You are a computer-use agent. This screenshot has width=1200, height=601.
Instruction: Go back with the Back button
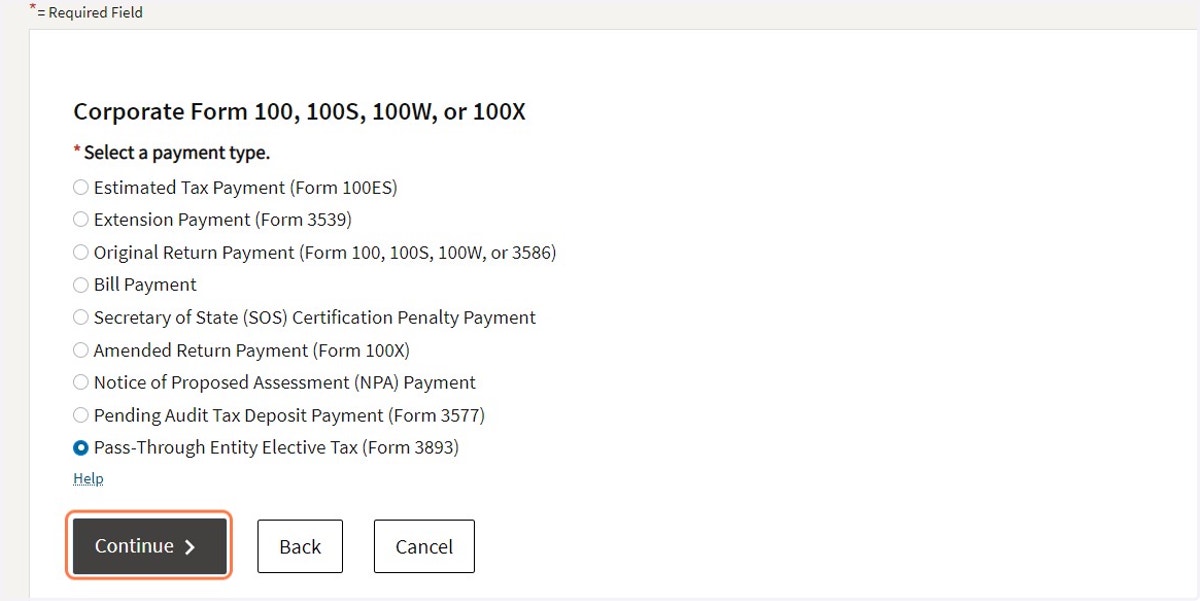[300, 546]
